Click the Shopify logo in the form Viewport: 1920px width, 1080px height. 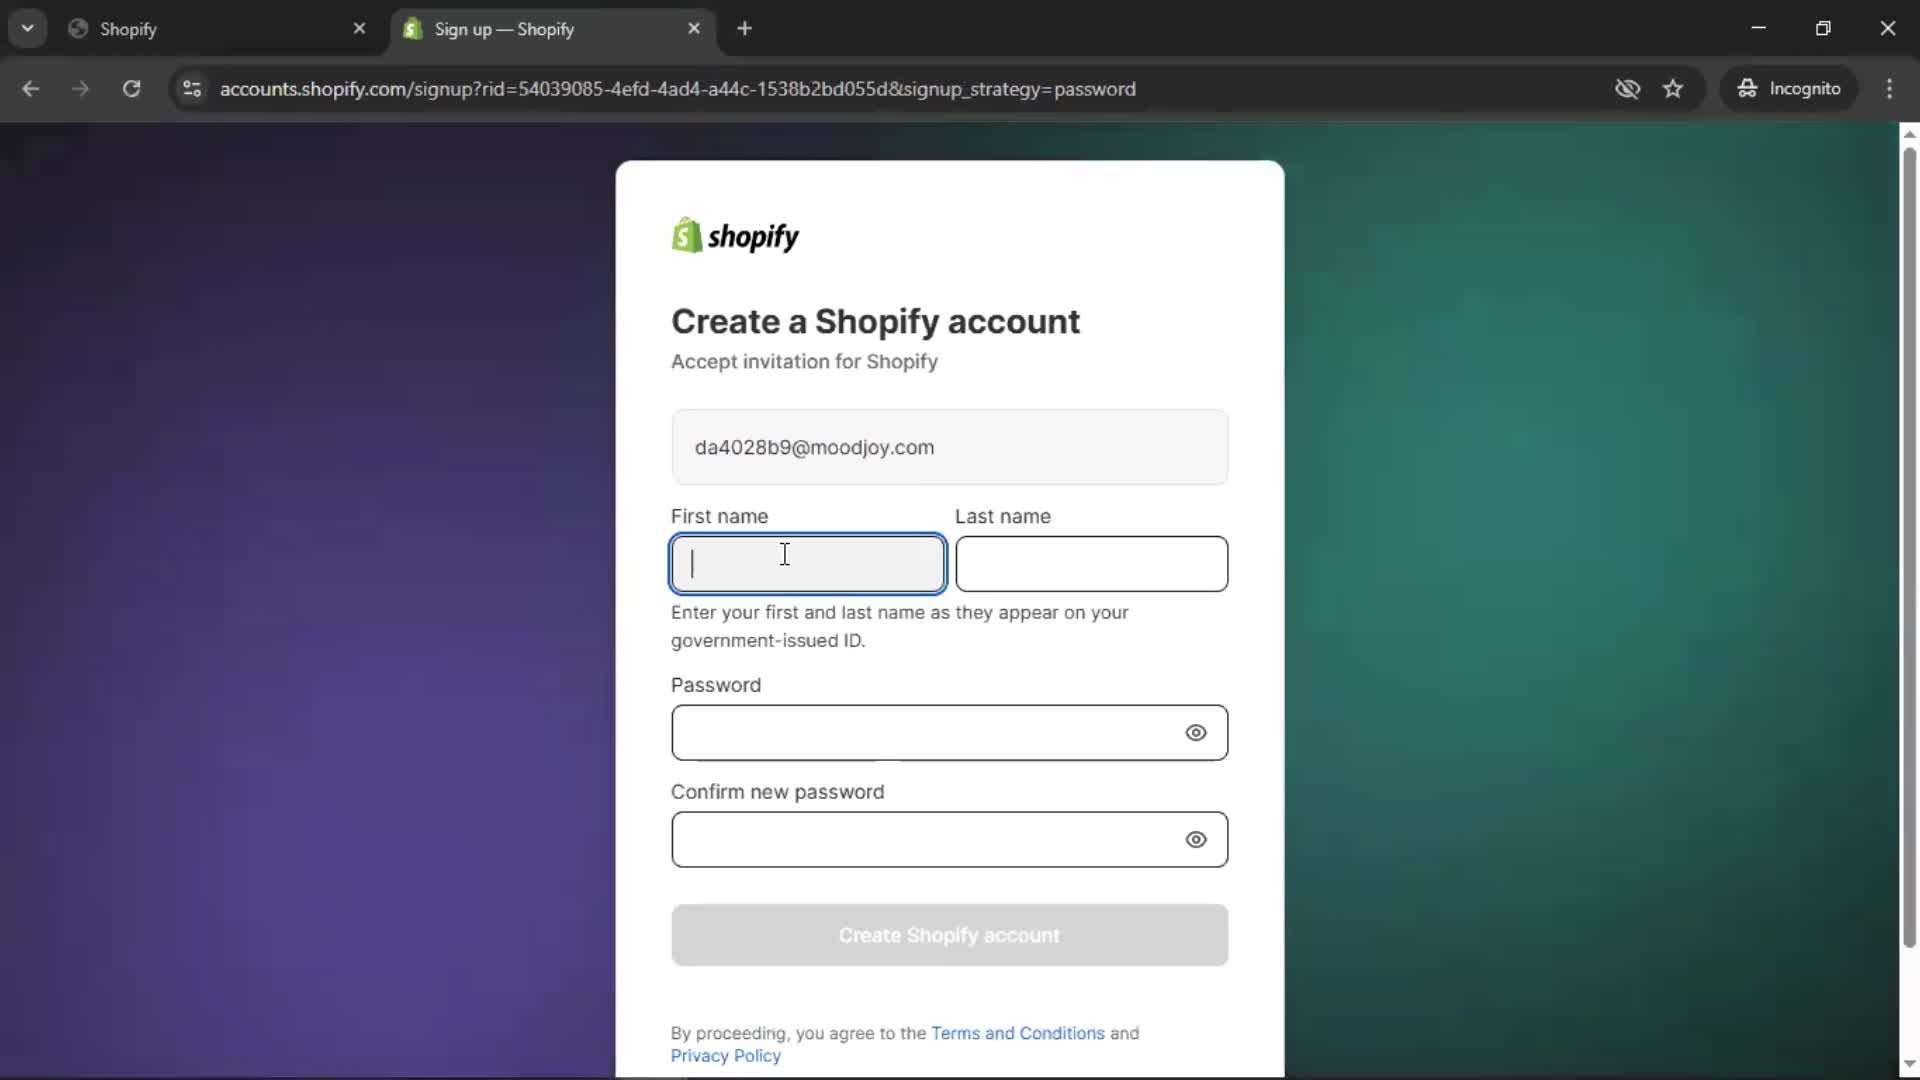click(x=735, y=236)
